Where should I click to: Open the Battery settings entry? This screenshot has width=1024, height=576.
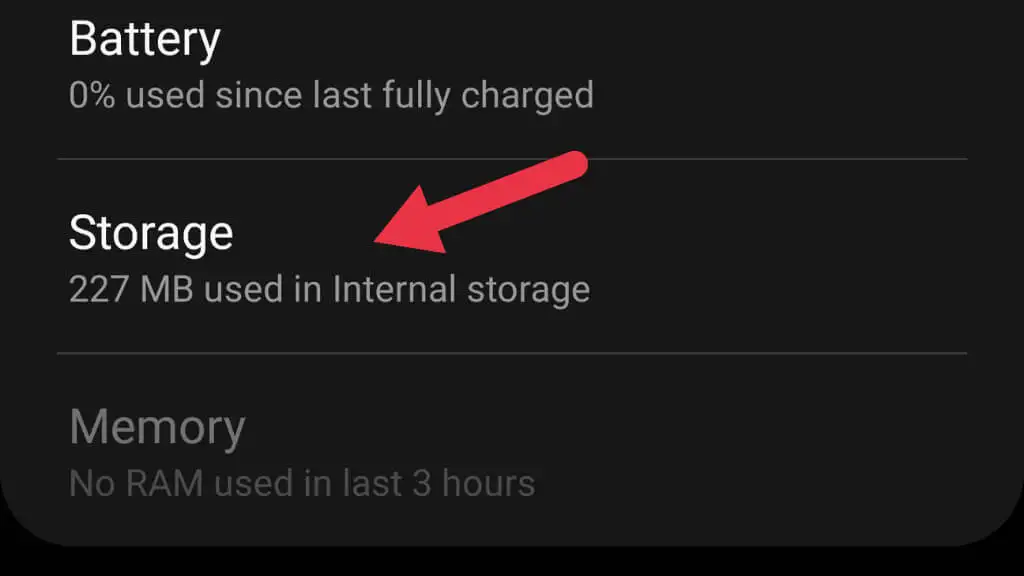pos(512,72)
